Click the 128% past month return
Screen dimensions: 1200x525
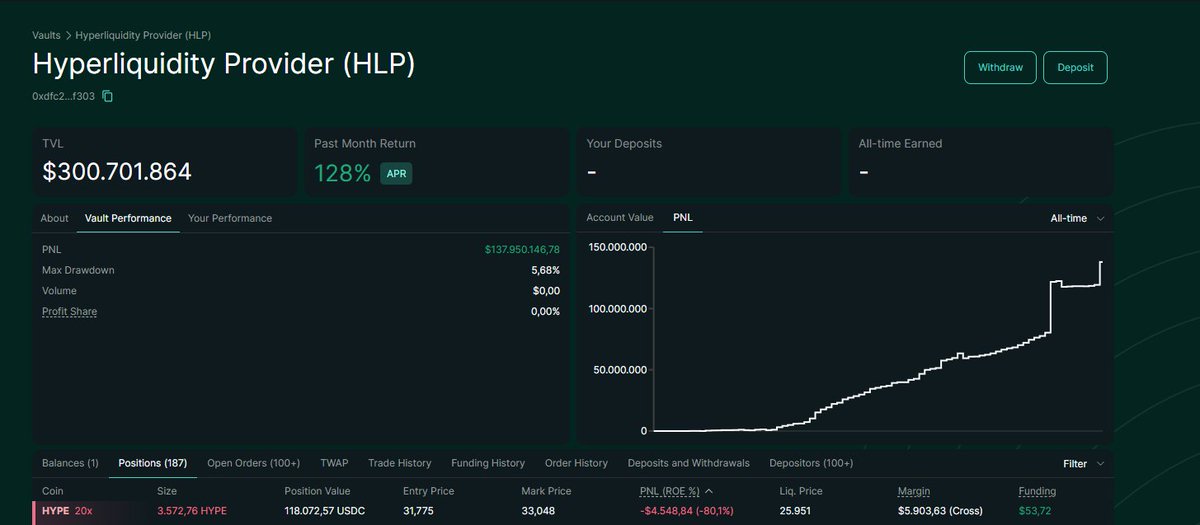tap(342, 173)
